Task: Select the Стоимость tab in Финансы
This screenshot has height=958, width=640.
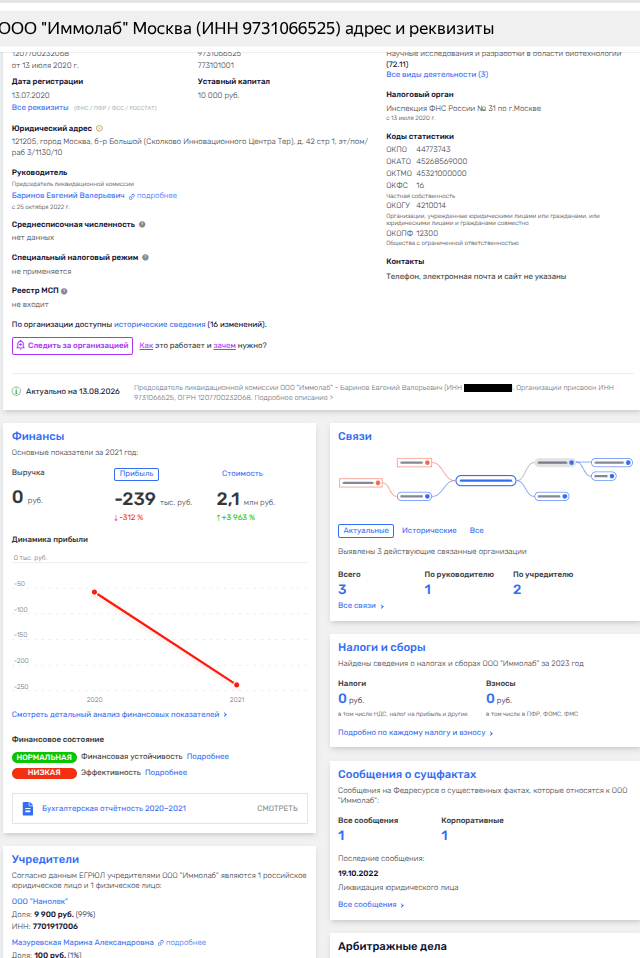Action: point(242,474)
